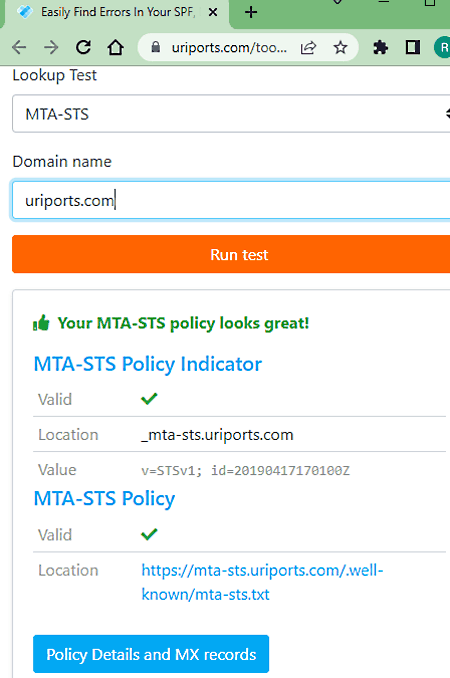Reload the current page
This screenshot has height=678, width=450.
tap(83, 47)
